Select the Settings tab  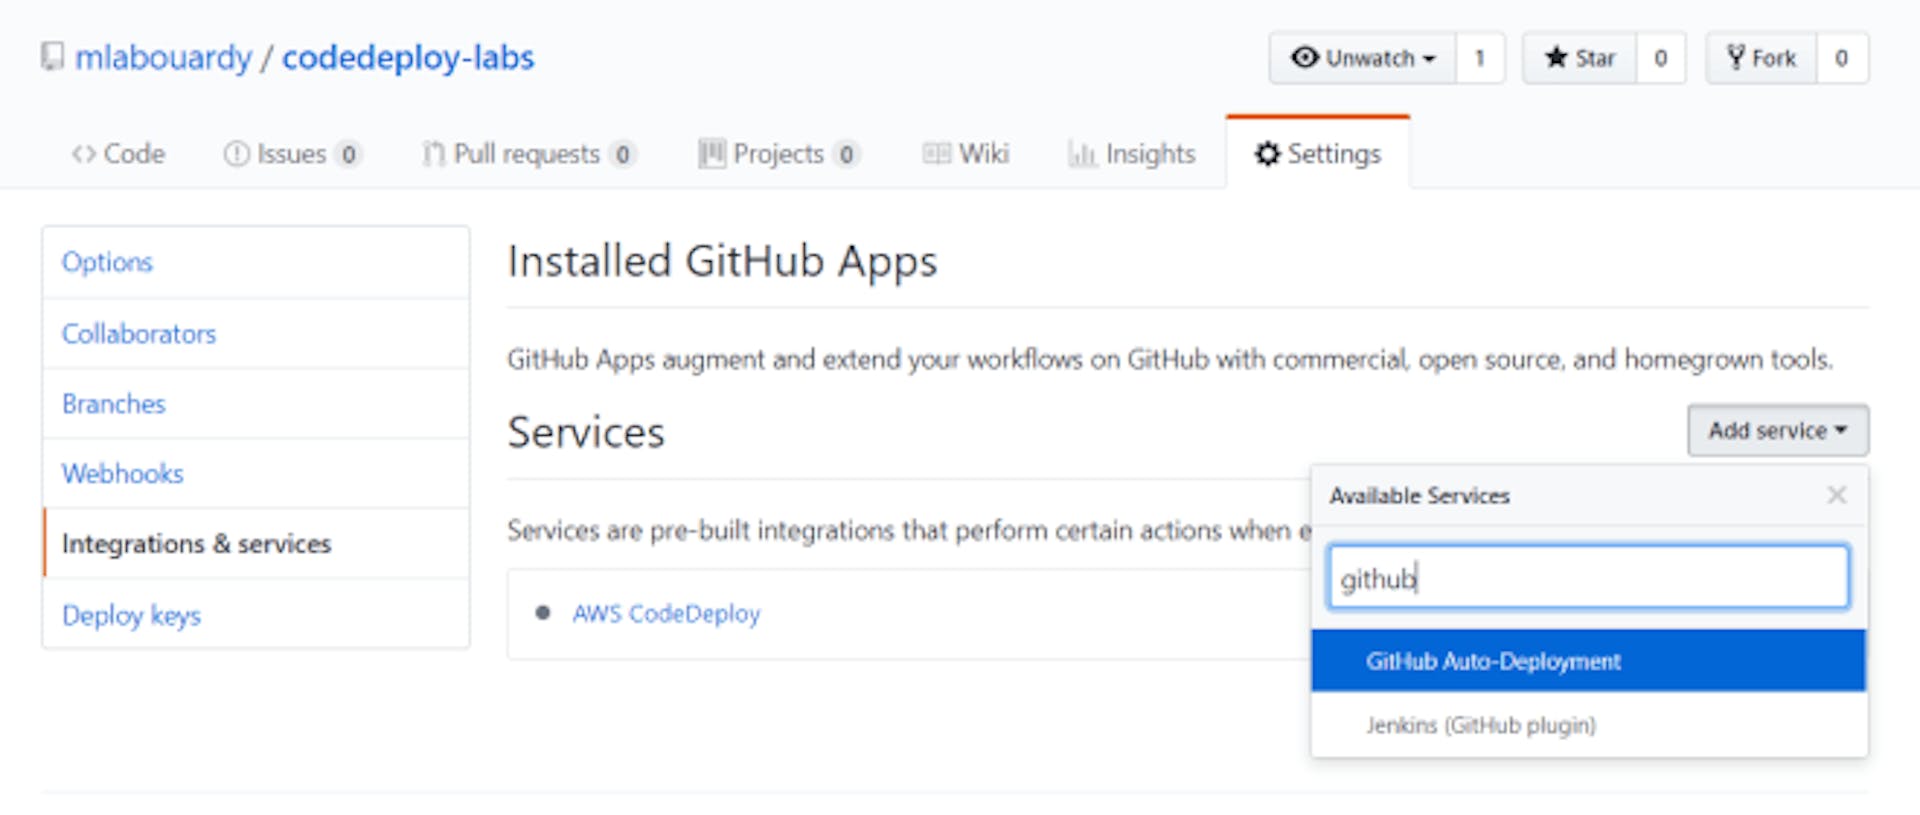(1318, 153)
